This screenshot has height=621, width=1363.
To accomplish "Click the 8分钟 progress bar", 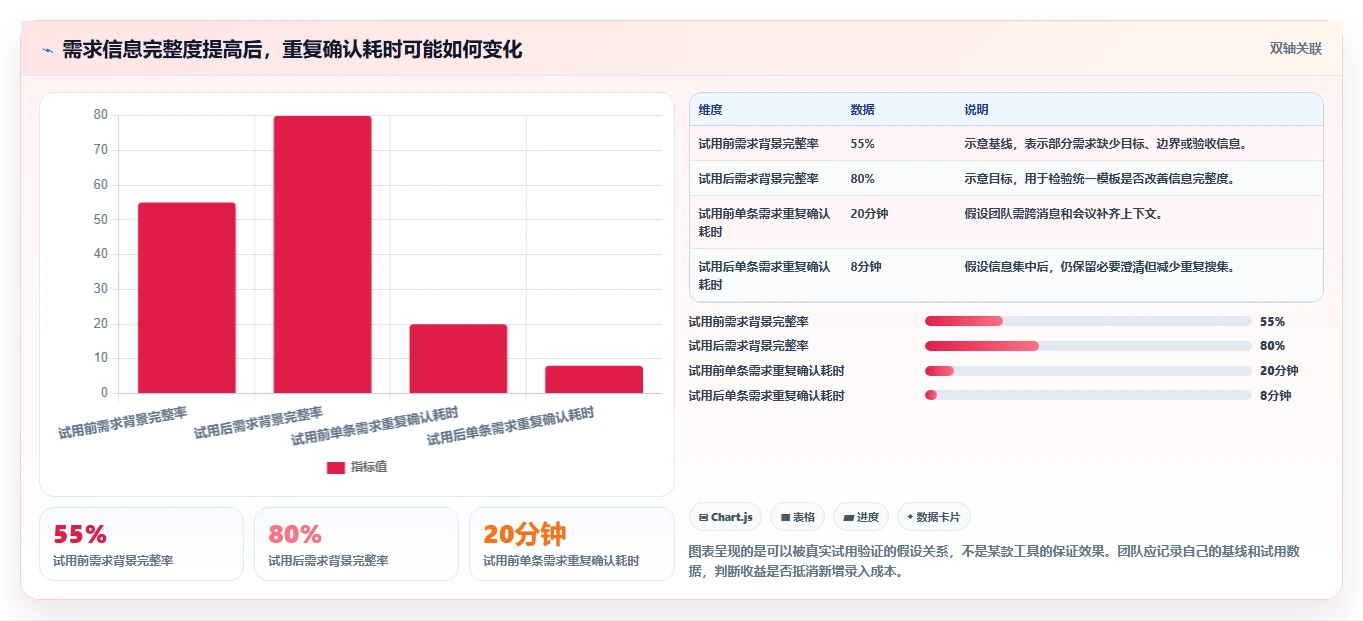I will click(1088, 395).
